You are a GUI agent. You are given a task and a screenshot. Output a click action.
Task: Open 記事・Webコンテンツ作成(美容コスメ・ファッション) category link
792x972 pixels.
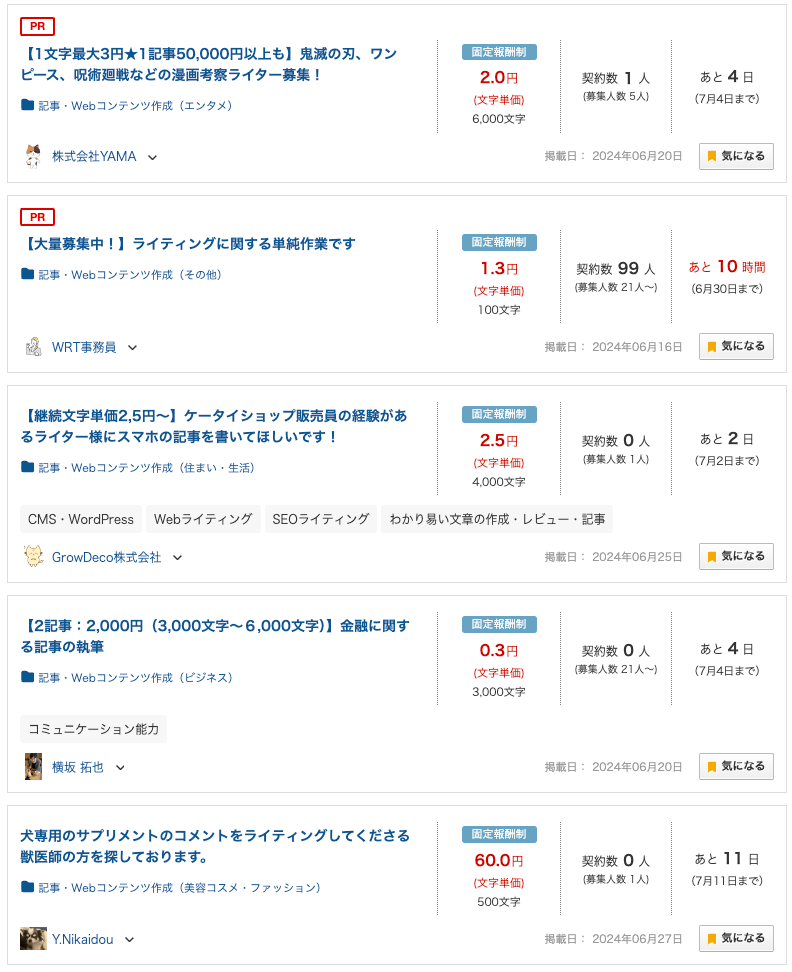click(x=179, y=887)
